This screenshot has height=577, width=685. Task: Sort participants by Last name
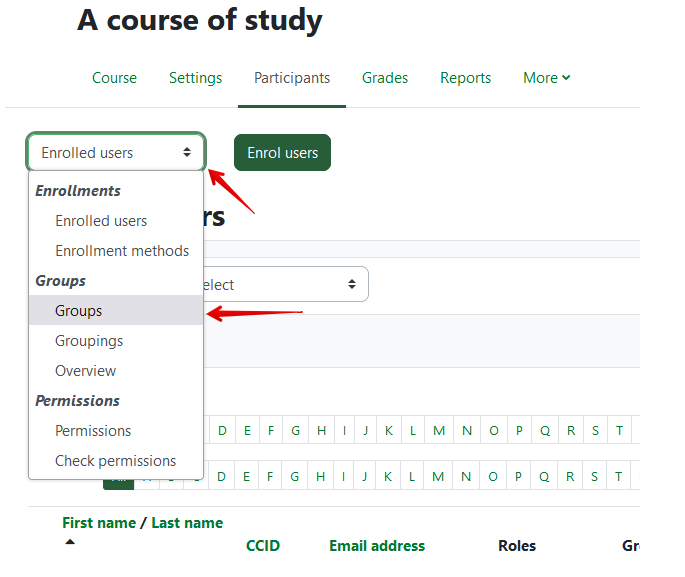187,523
